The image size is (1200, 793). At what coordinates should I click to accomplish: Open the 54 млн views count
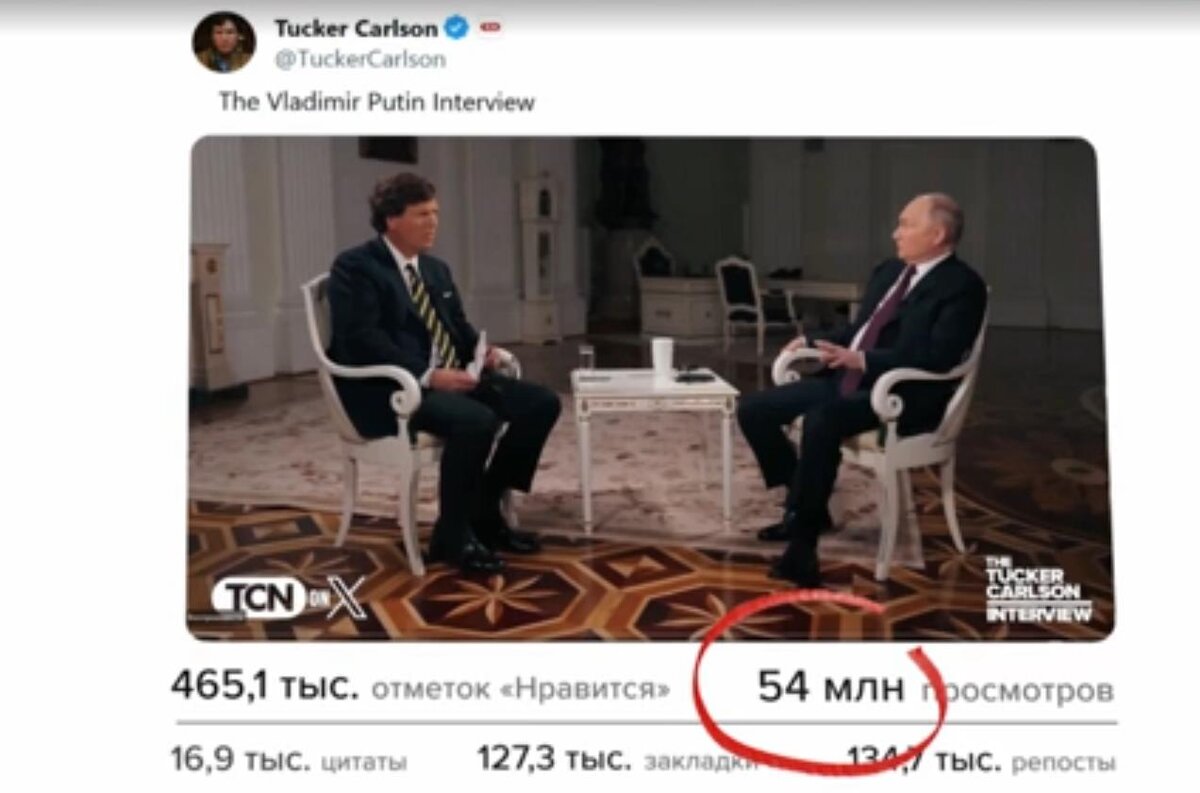830,688
